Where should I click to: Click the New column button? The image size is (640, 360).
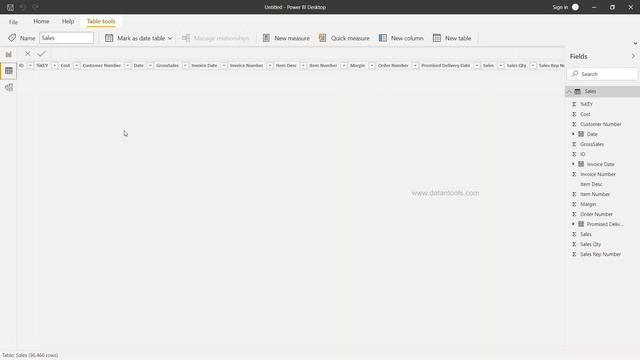click(x=401, y=38)
